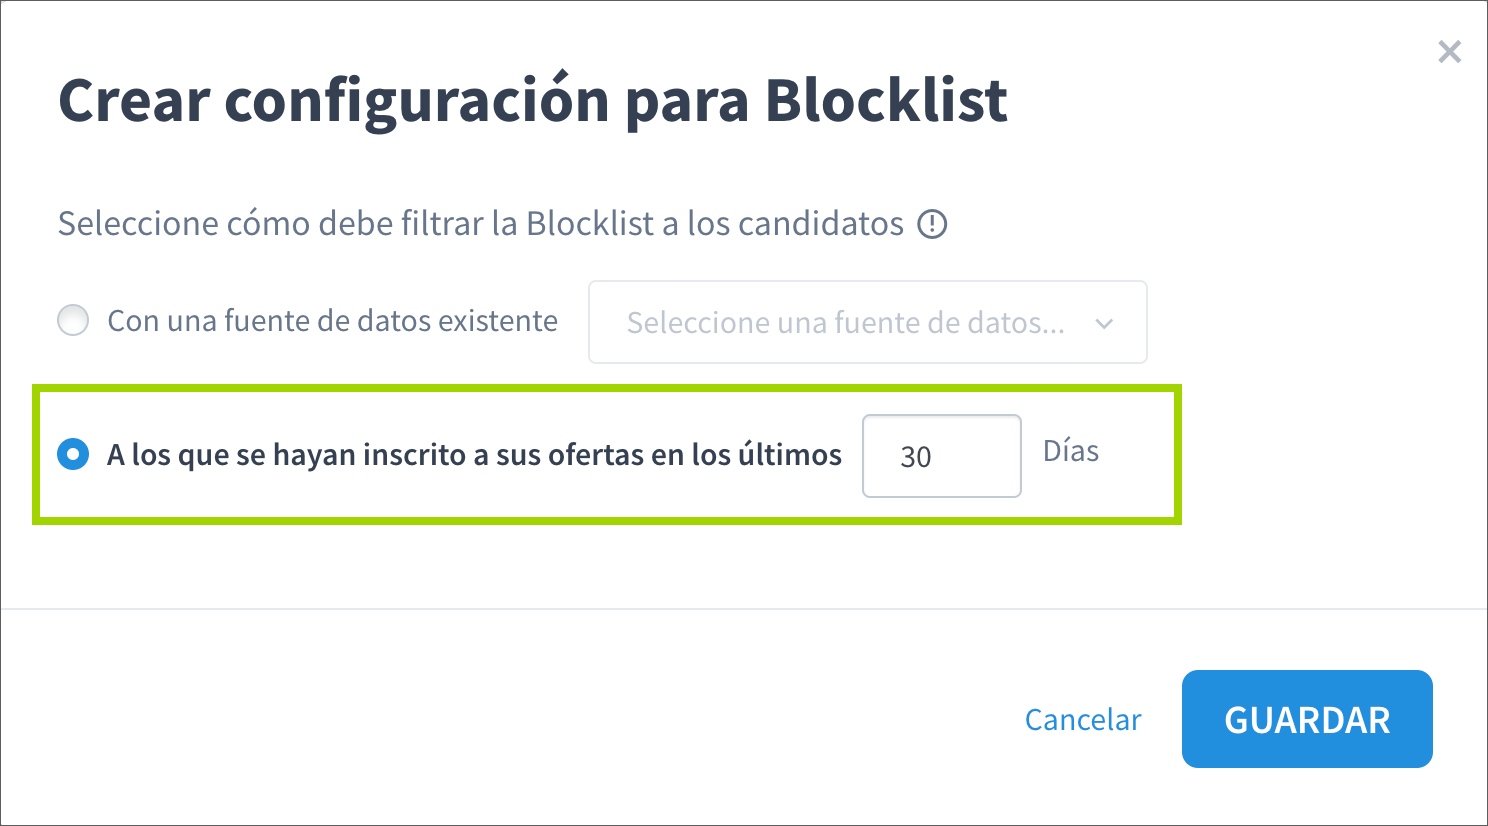Screen dimensions: 1488x826
Task: Click the Cancelar link
Action: click(x=1082, y=719)
